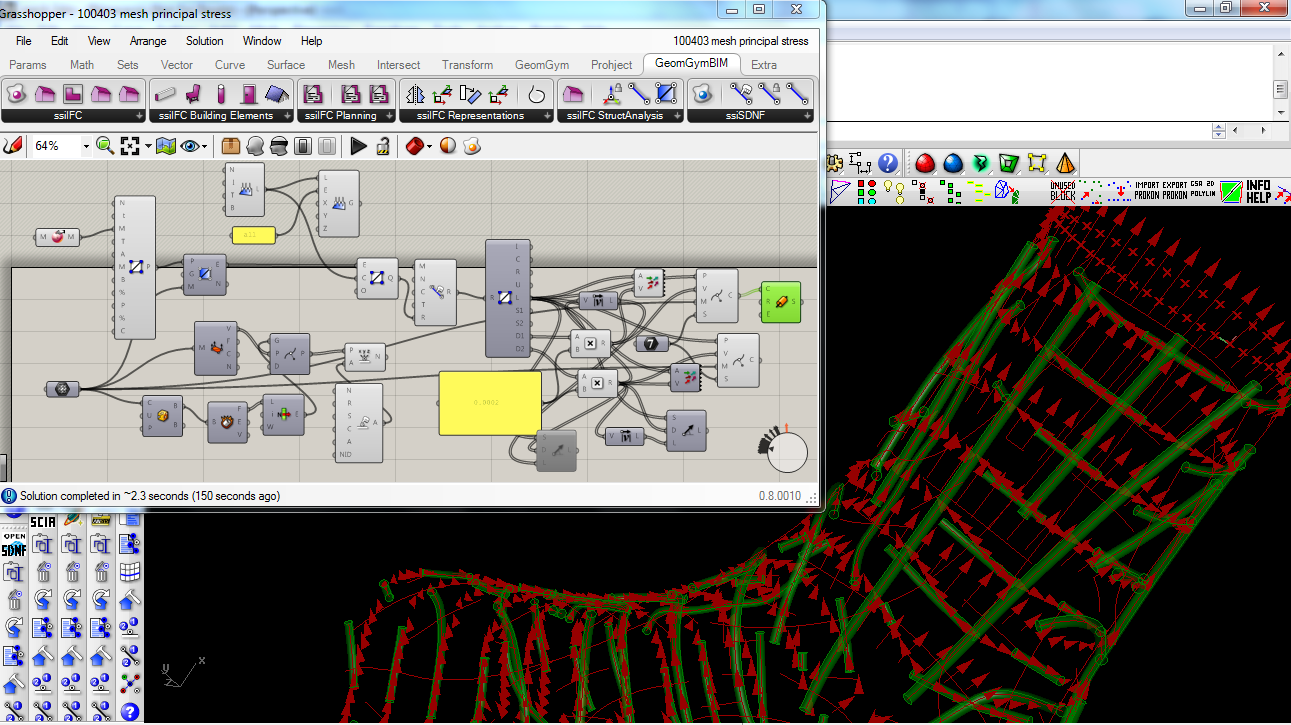The image size is (1291, 725).
Task: Click the blue sphere icon in Rhino toolbar
Action: [953, 162]
